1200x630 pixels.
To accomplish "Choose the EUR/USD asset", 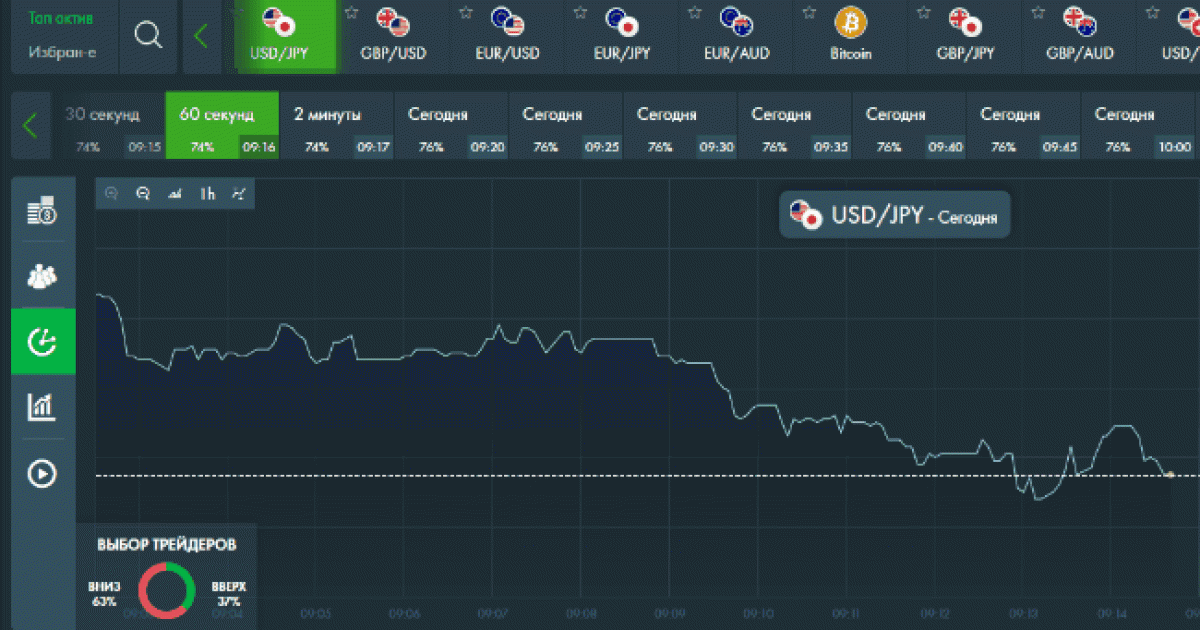I will (508, 37).
